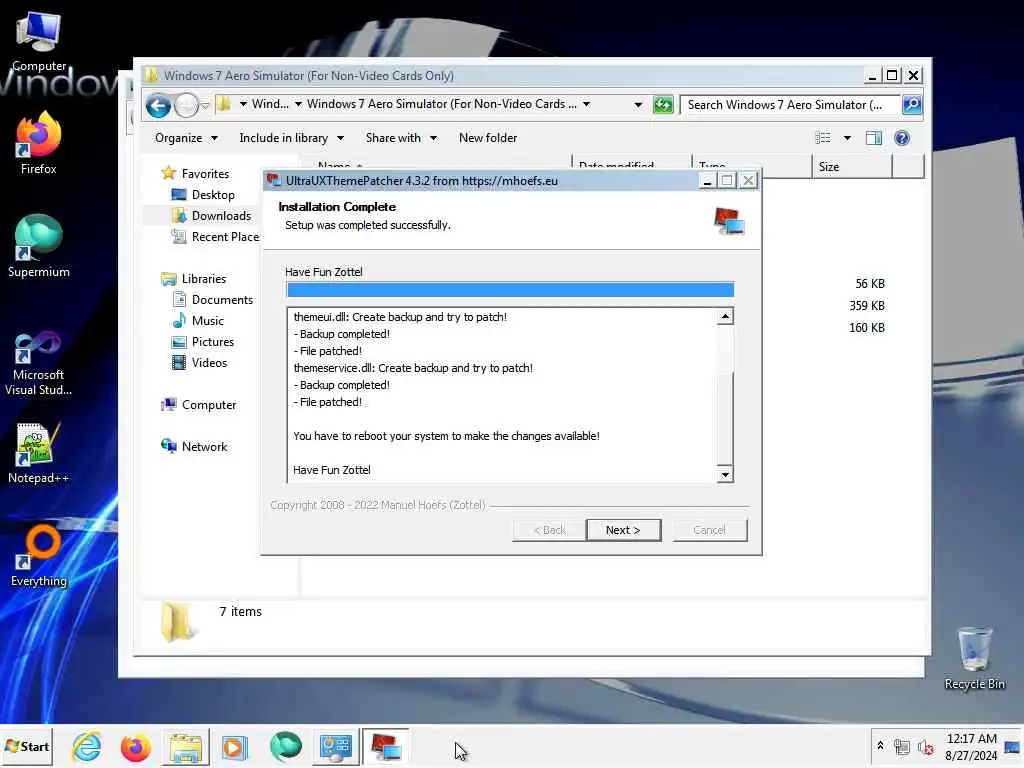The image size is (1024, 768).
Task: Open the Organize menu
Action: (x=186, y=138)
